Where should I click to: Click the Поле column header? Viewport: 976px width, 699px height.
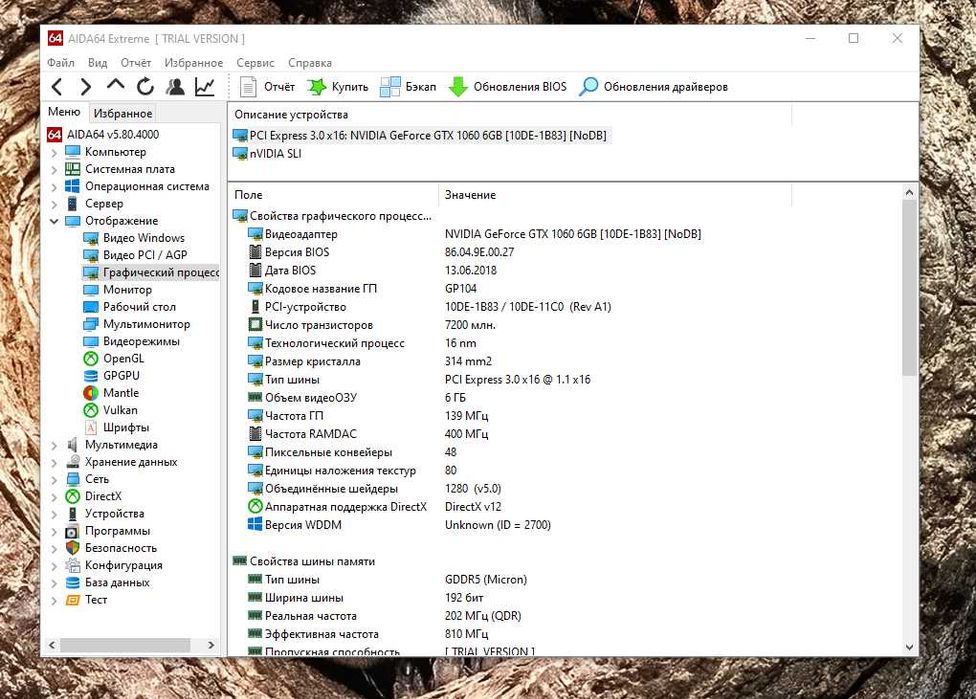(333, 195)
